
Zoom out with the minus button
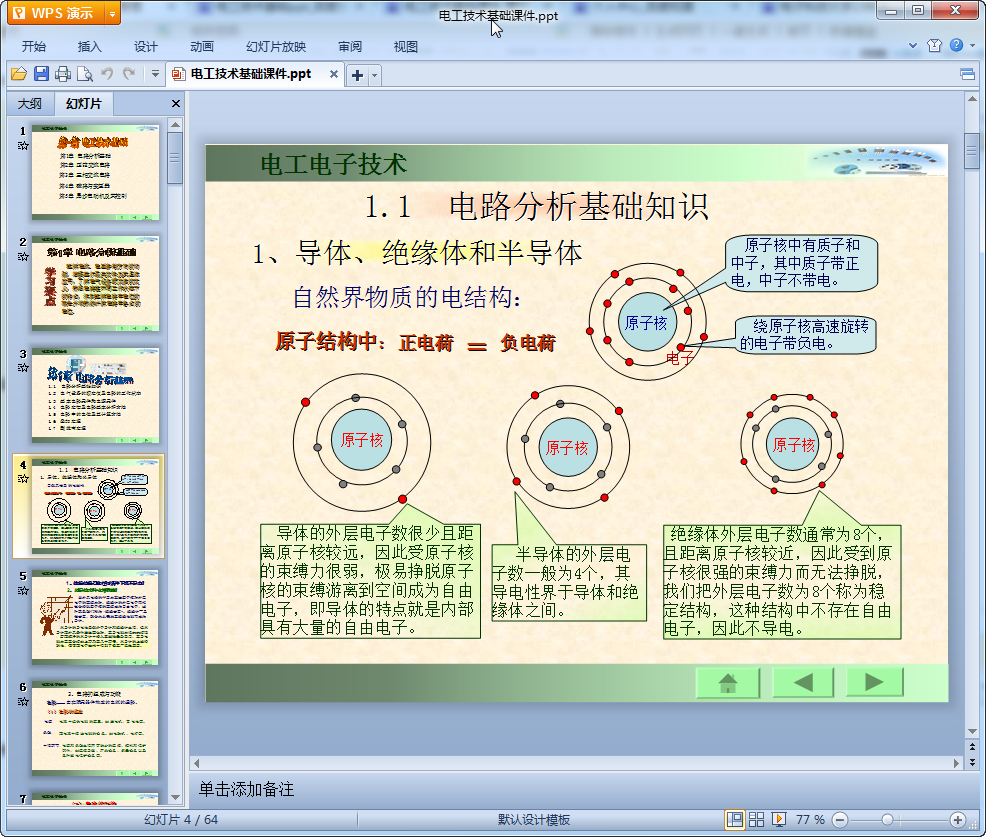click(839, 819)
